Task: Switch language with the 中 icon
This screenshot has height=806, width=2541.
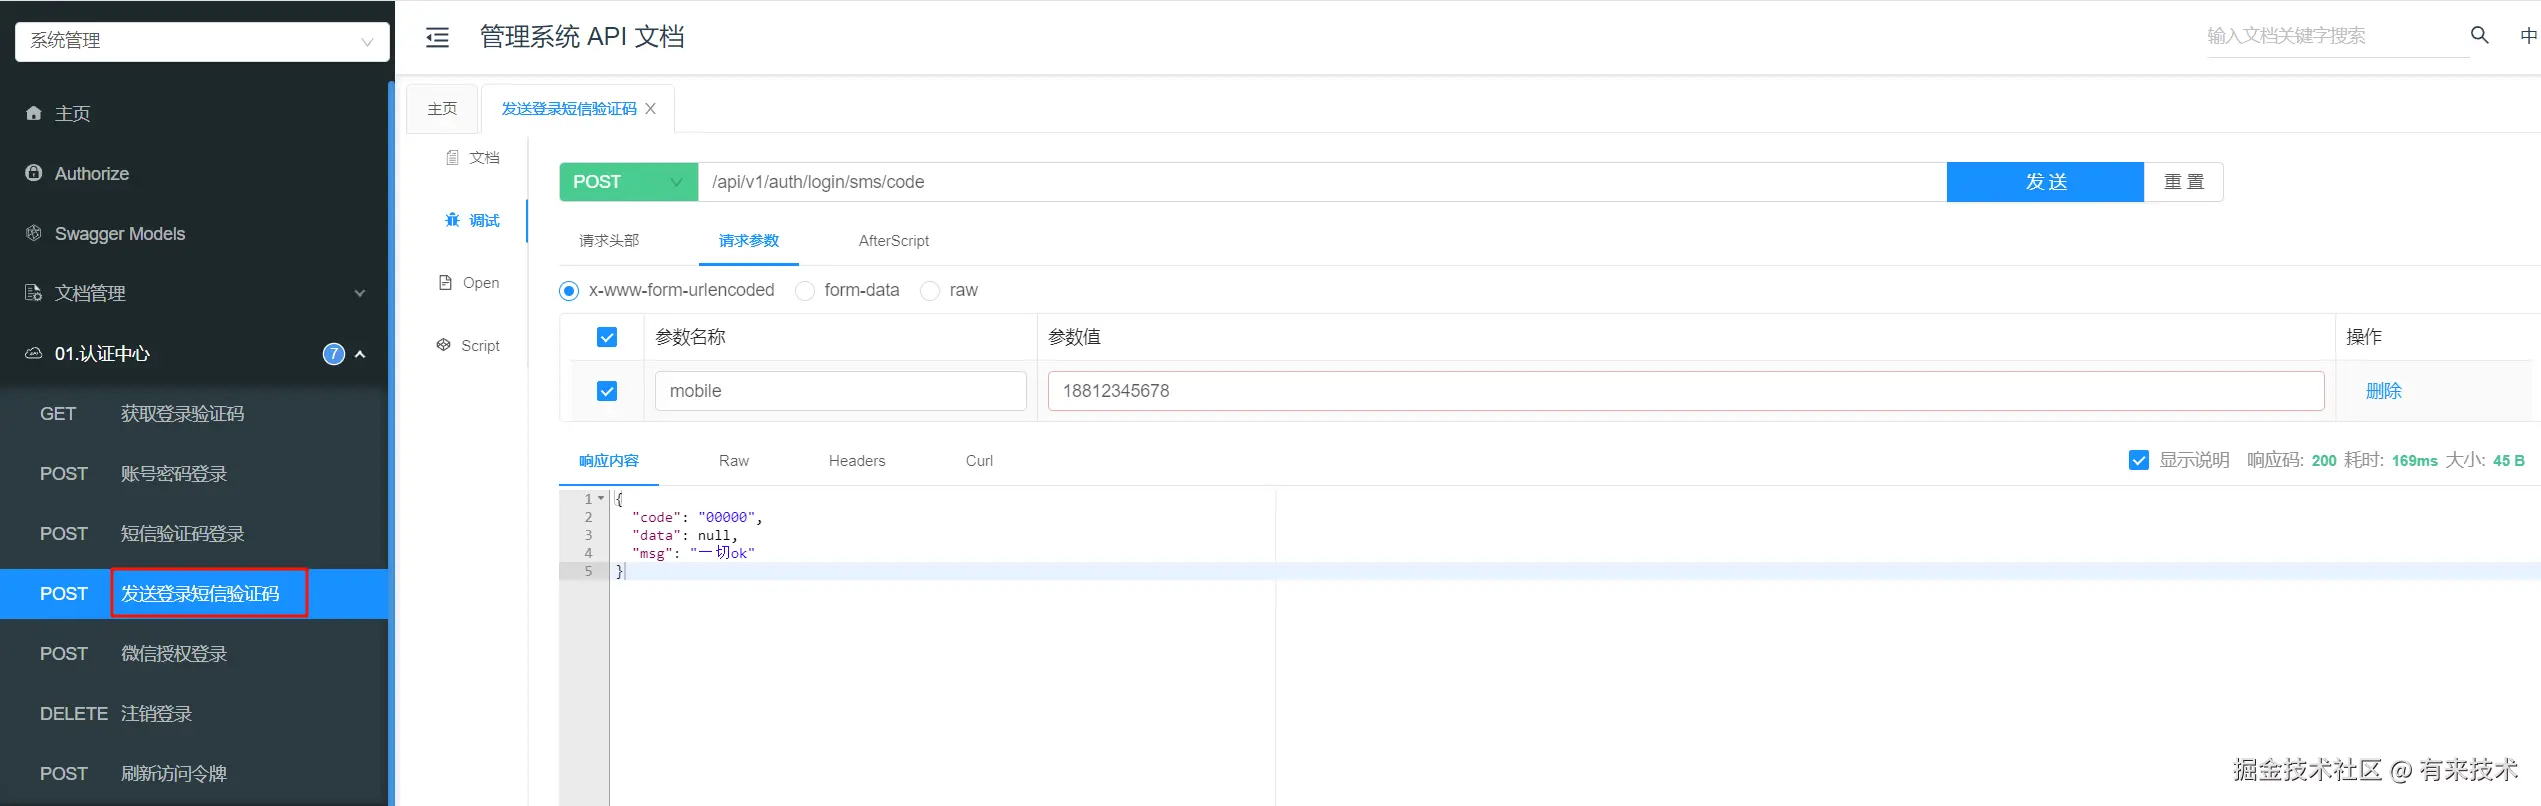Action: (2528, 36)
